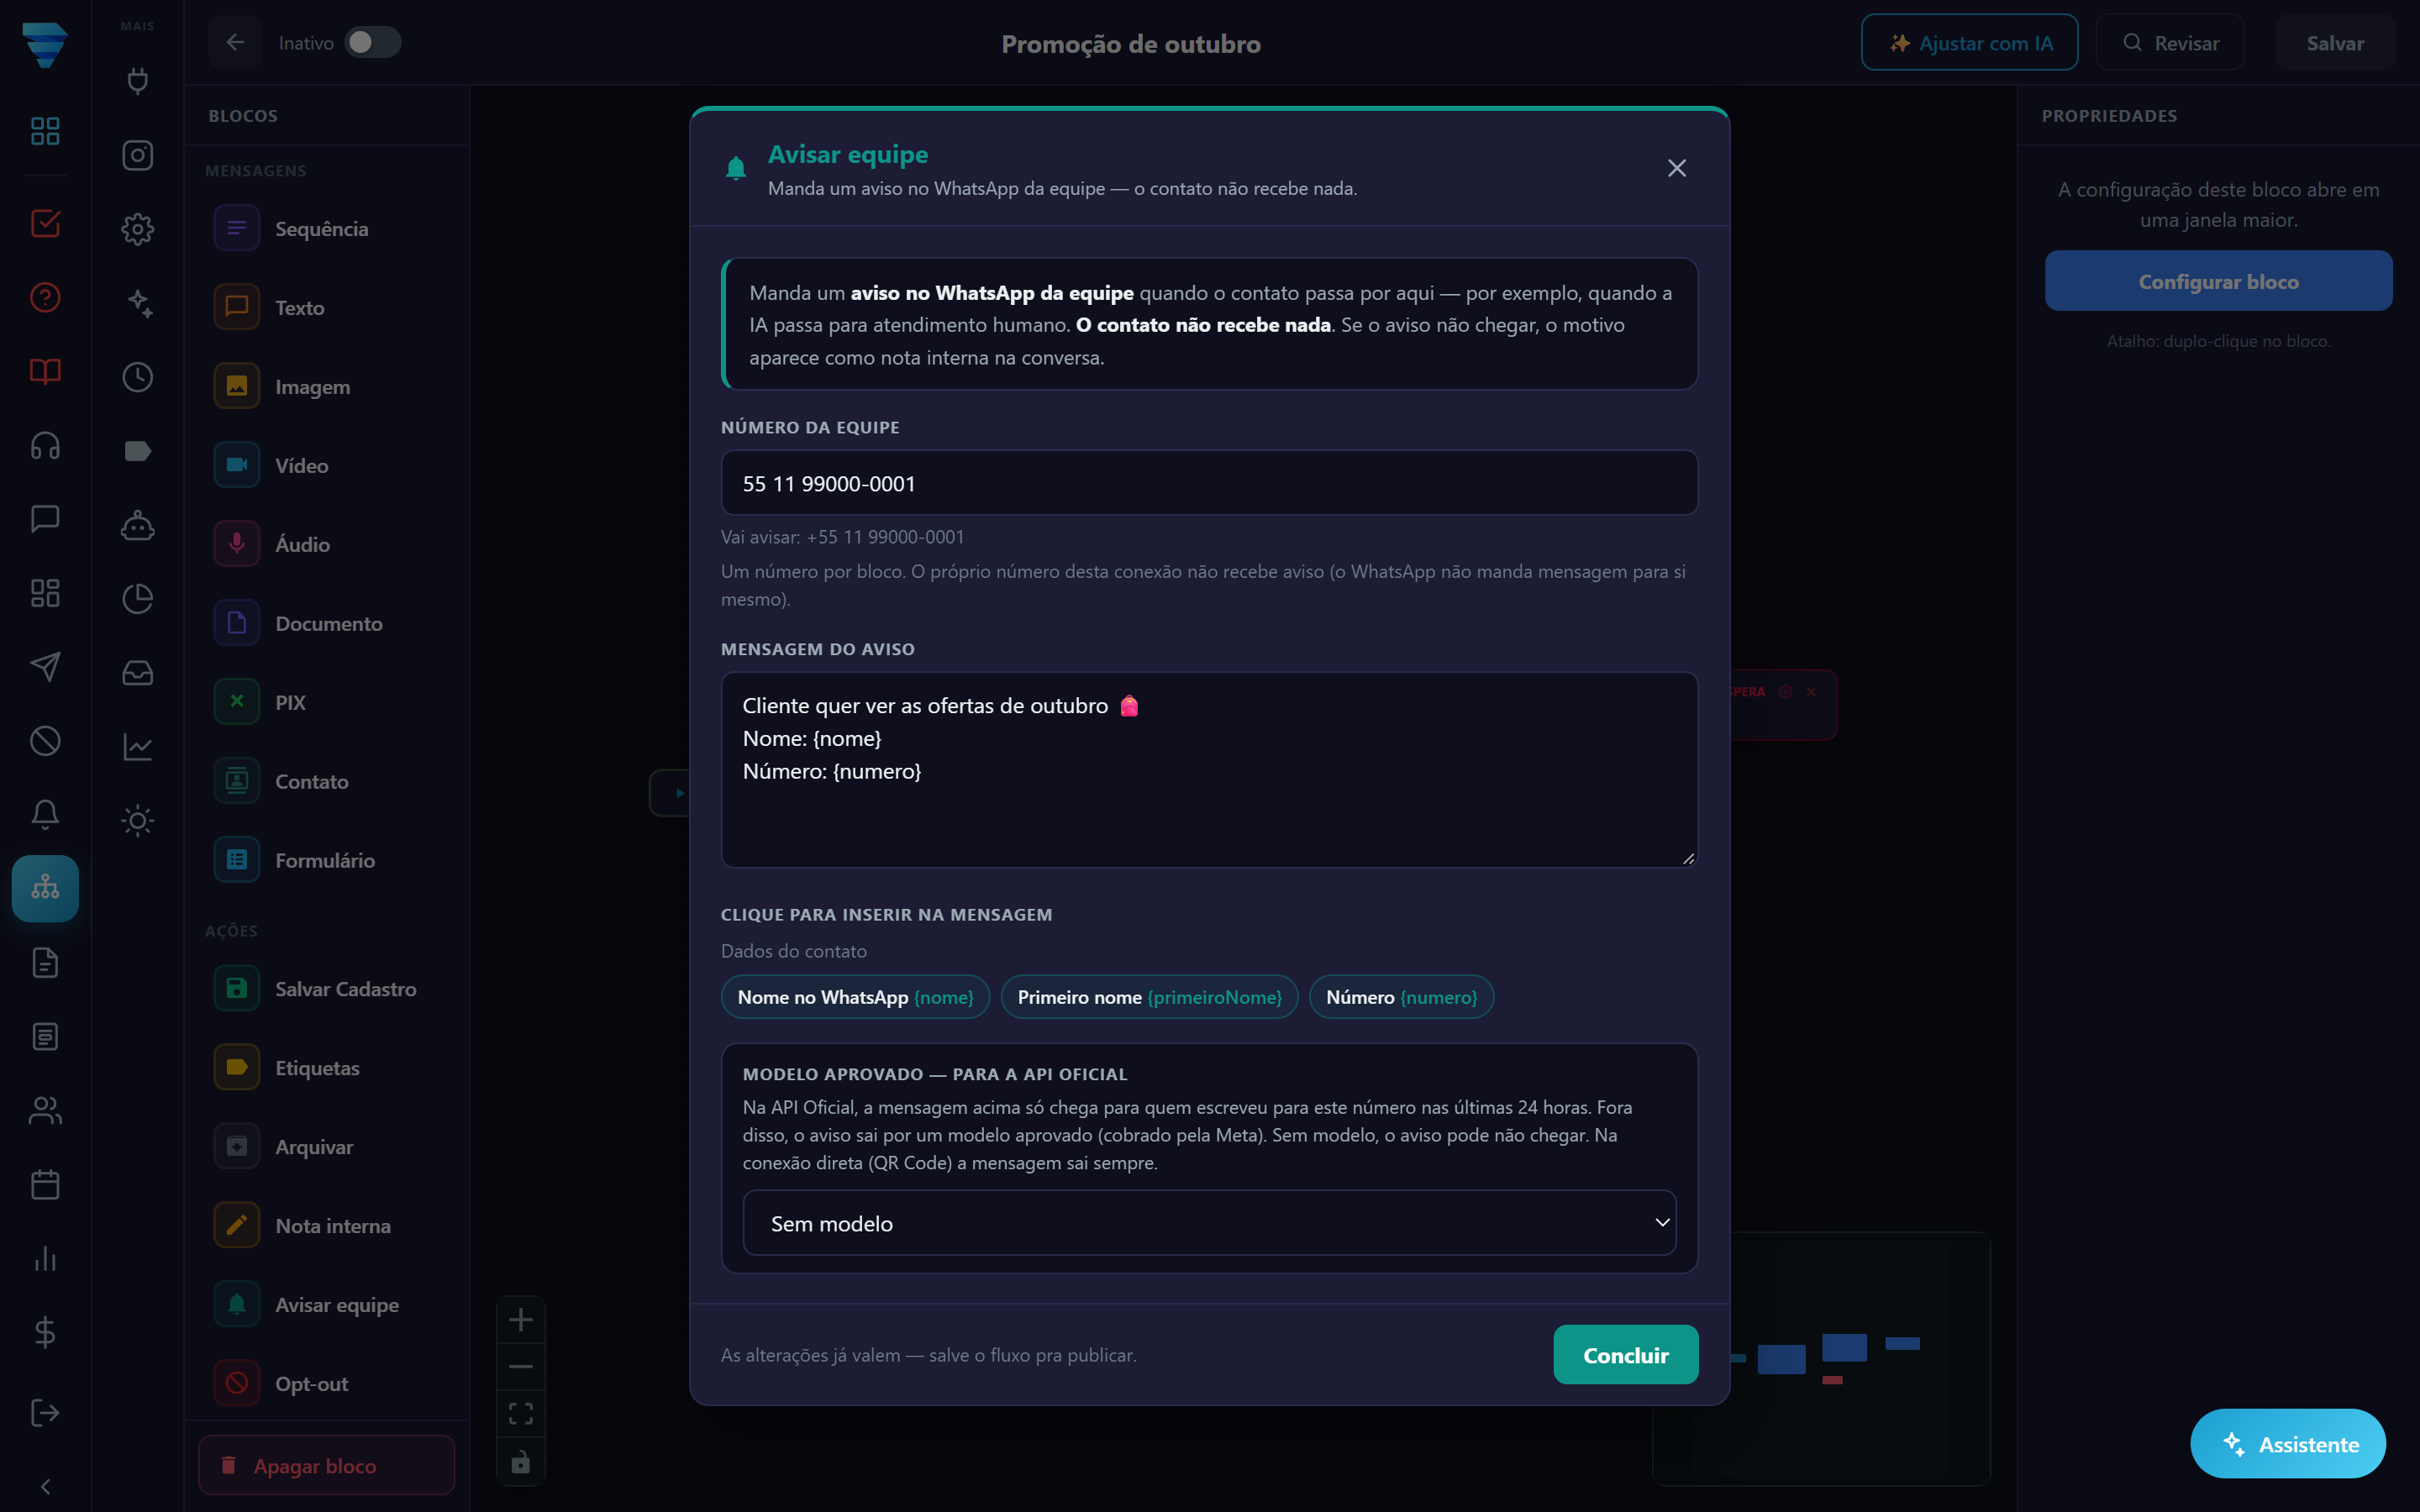
Task: Add the Texto block
Action: click(x=326, y=307)
